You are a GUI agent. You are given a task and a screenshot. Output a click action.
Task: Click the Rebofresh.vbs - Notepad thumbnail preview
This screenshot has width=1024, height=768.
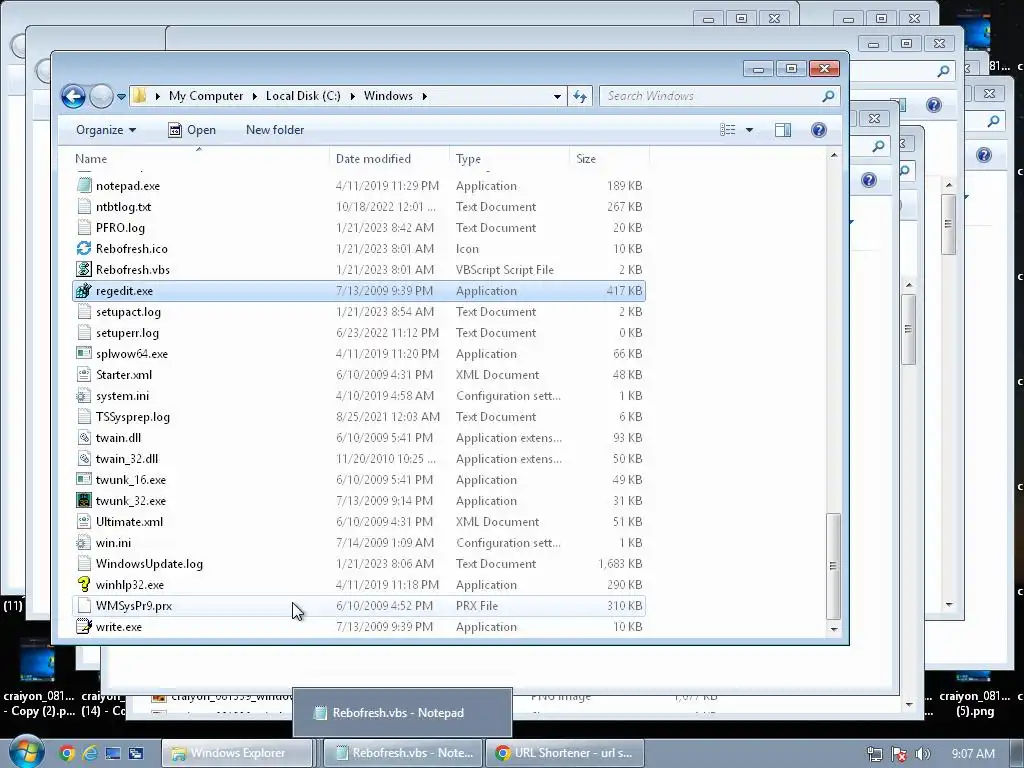pos(402,712)
